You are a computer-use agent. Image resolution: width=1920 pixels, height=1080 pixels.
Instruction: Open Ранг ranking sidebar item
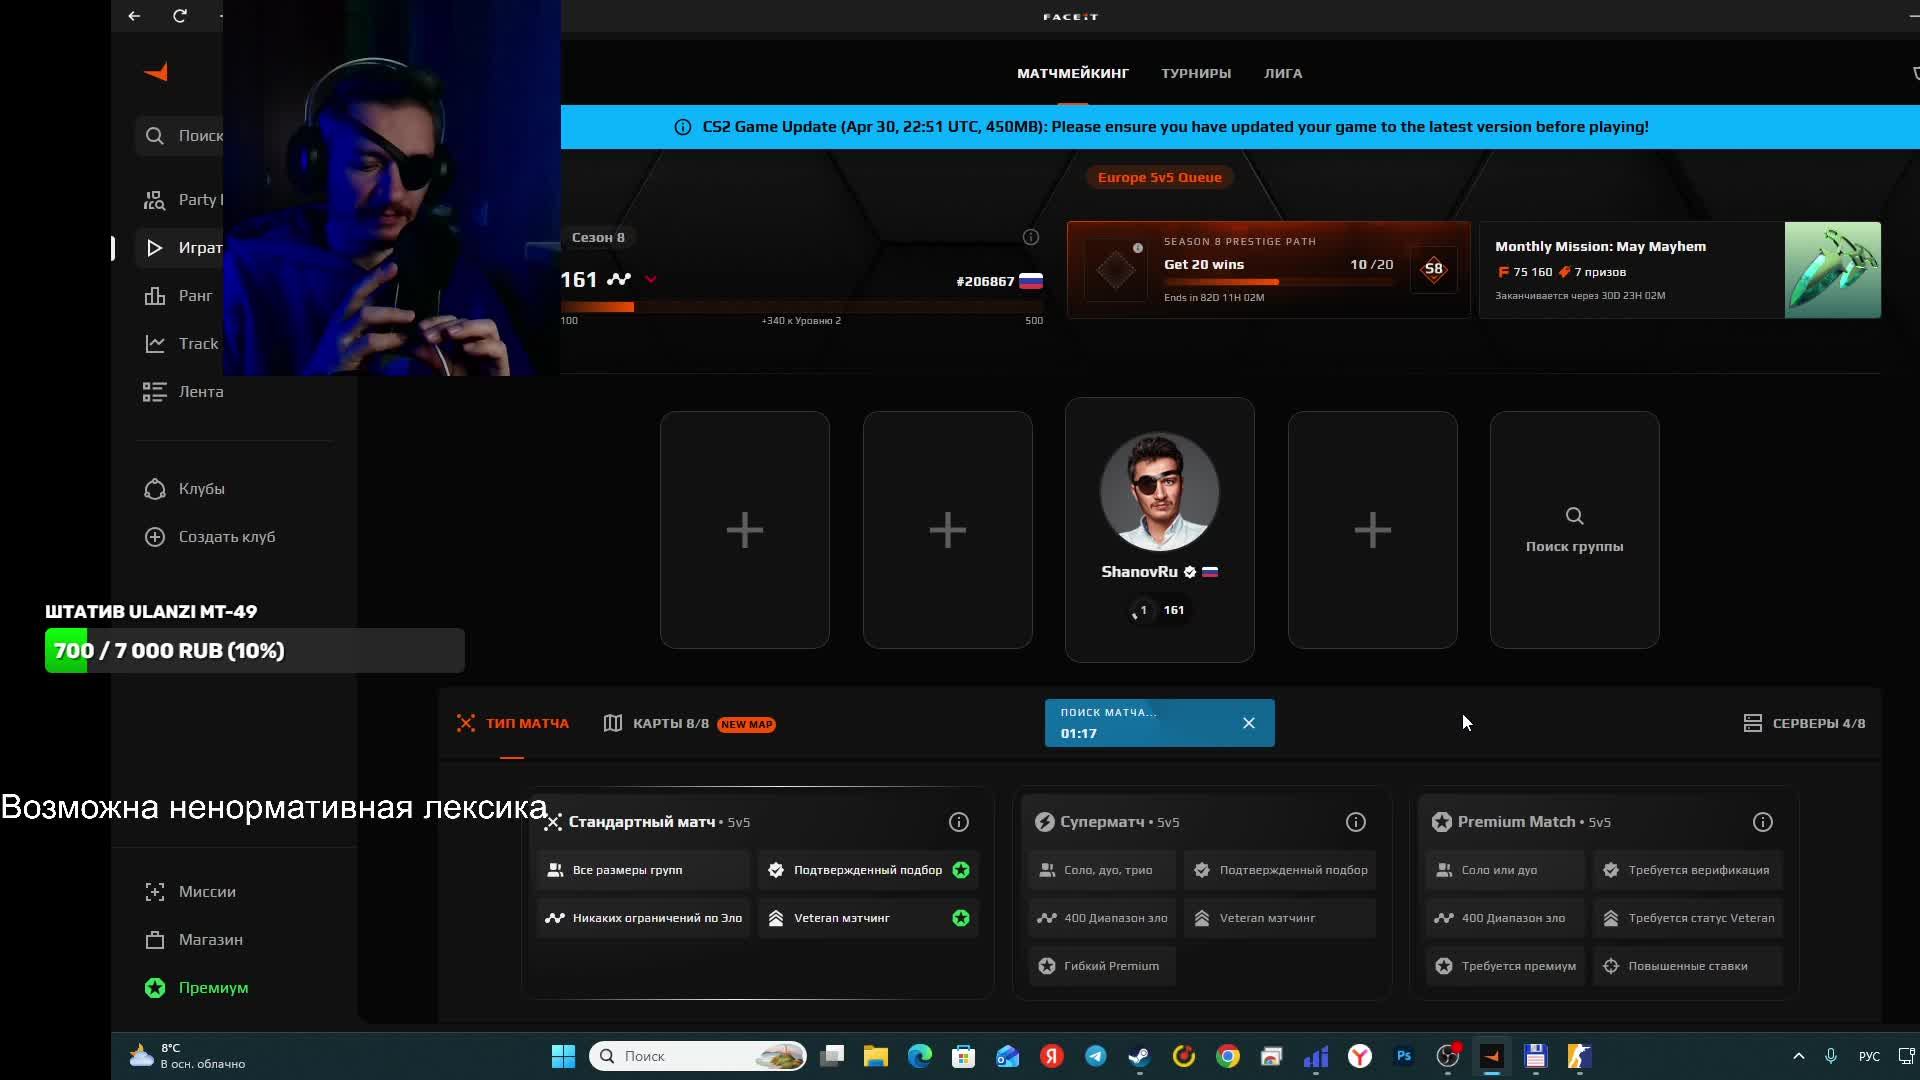pyautogui.click(x=178, y=296)
